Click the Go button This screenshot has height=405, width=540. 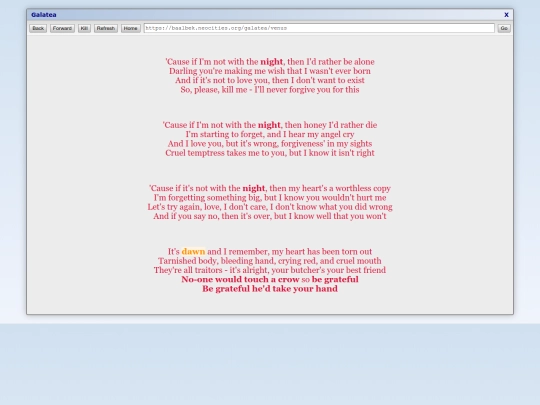pos(504,28)
